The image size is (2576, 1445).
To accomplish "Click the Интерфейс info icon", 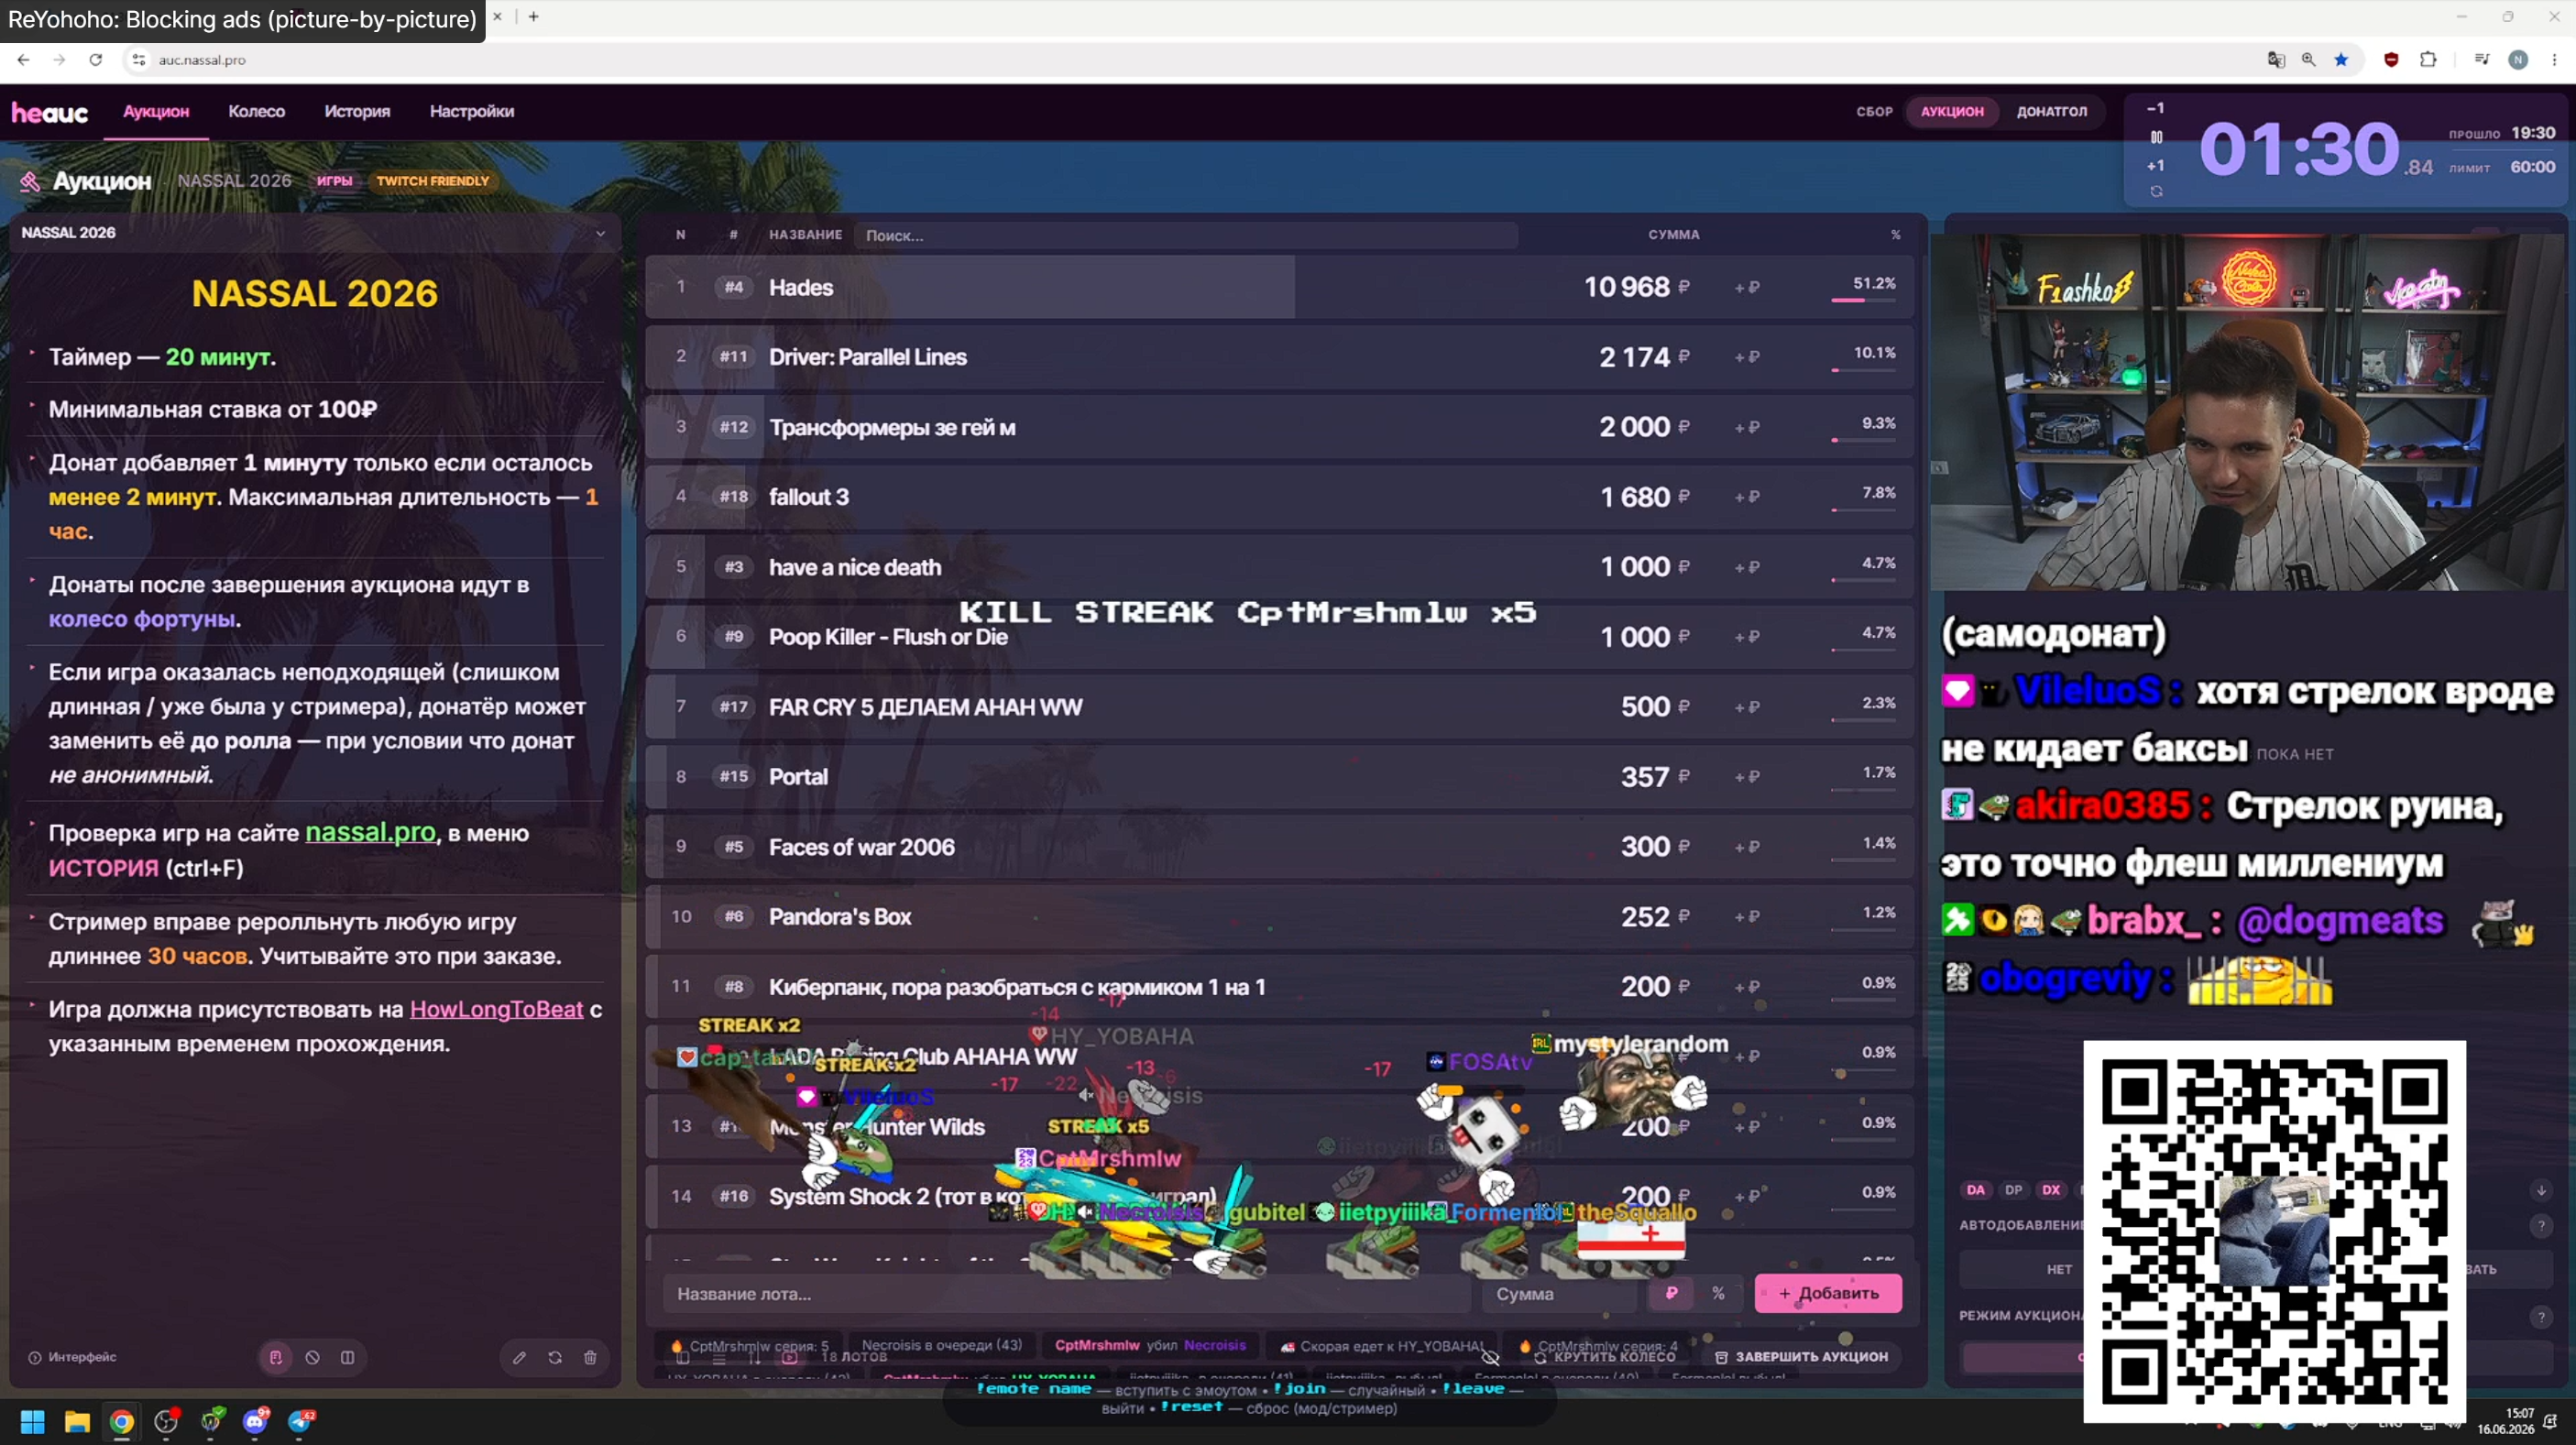I will (35, 1357).
